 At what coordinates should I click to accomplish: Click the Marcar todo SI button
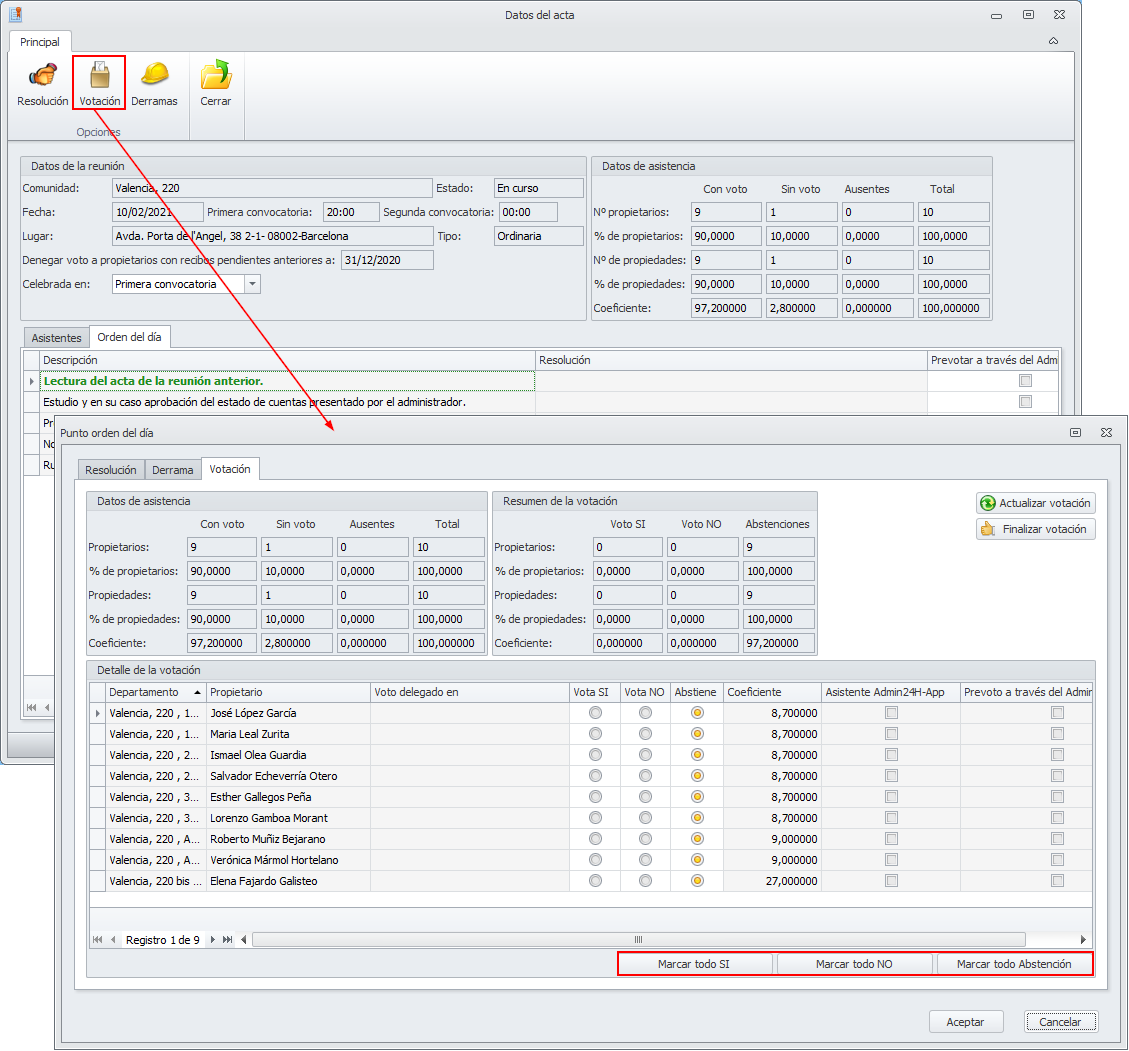pos(695,964)
